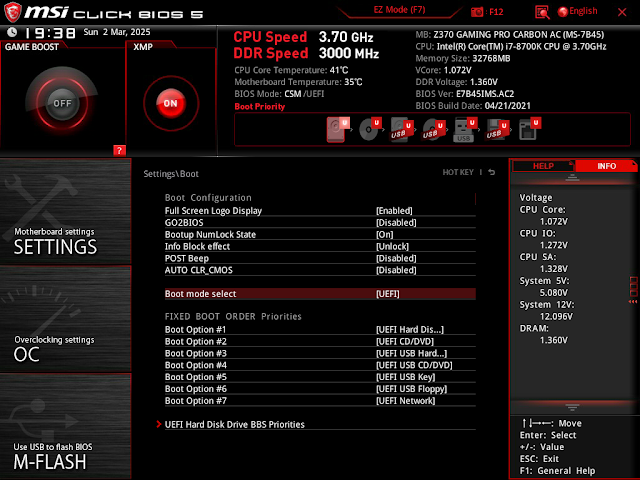The width and height of the screenshot is (640, 480).
Task: Change Boot Option #4 [UEFI USB CD/DVD] value
Action: coord(414,365)
